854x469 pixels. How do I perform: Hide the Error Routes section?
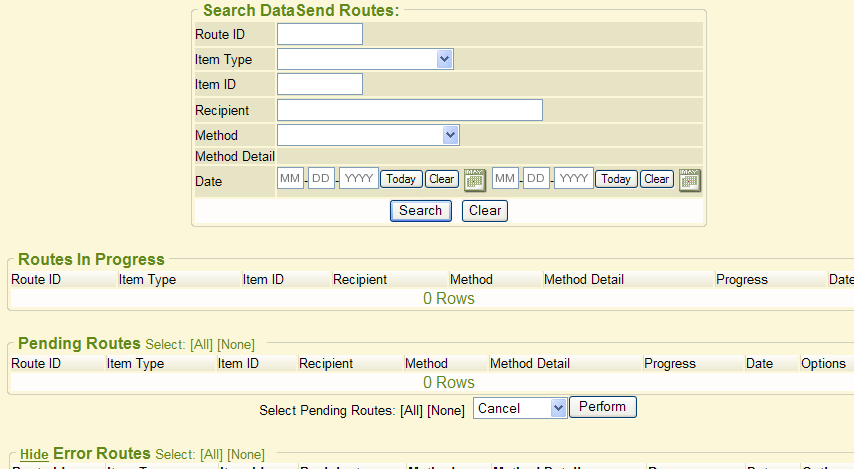click(34, 454)
